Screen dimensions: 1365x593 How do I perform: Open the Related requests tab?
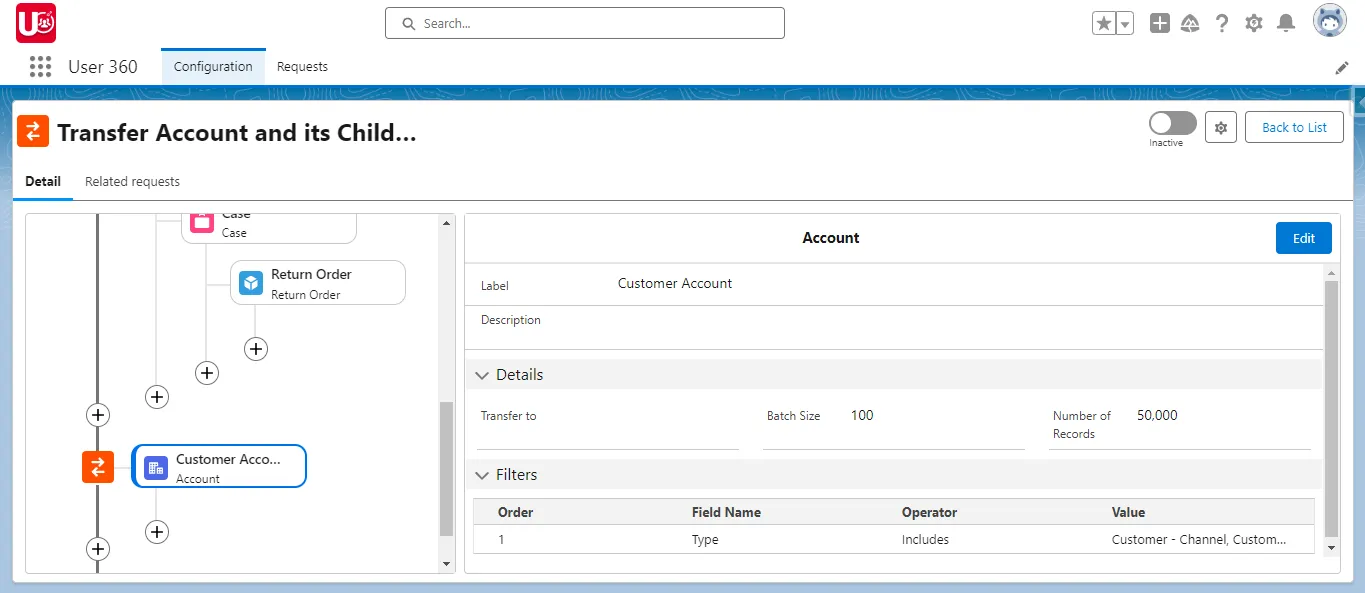[x=132, y=181]
